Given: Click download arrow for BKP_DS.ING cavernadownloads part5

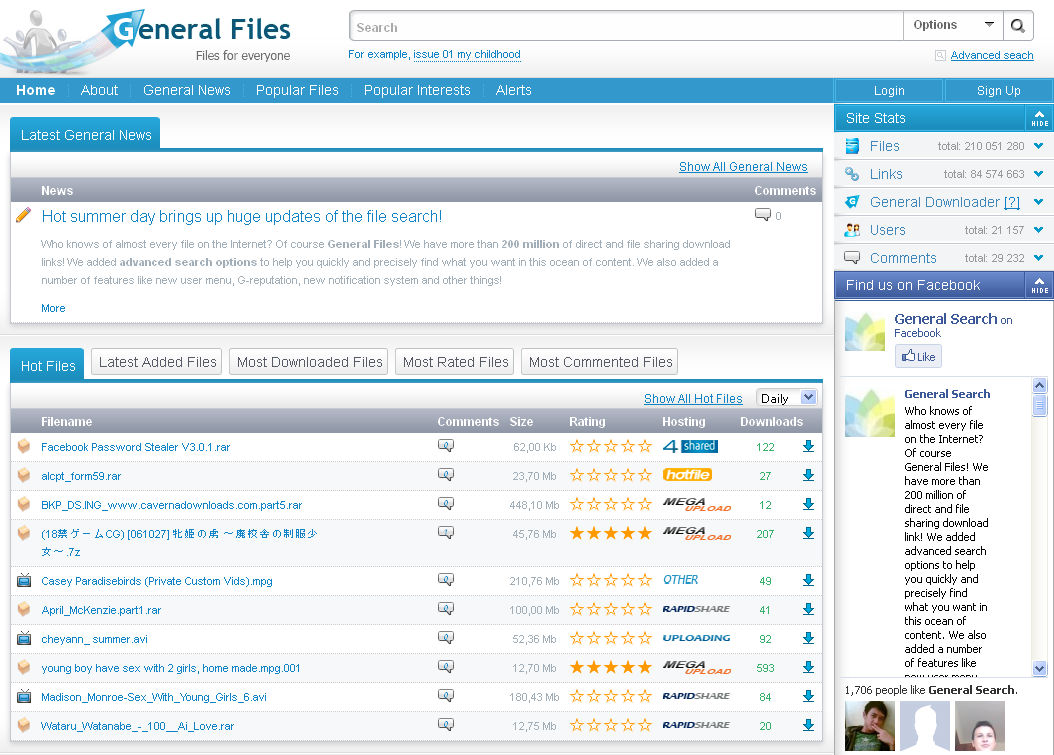Looking at the screenshot, I should pos(808,504).
